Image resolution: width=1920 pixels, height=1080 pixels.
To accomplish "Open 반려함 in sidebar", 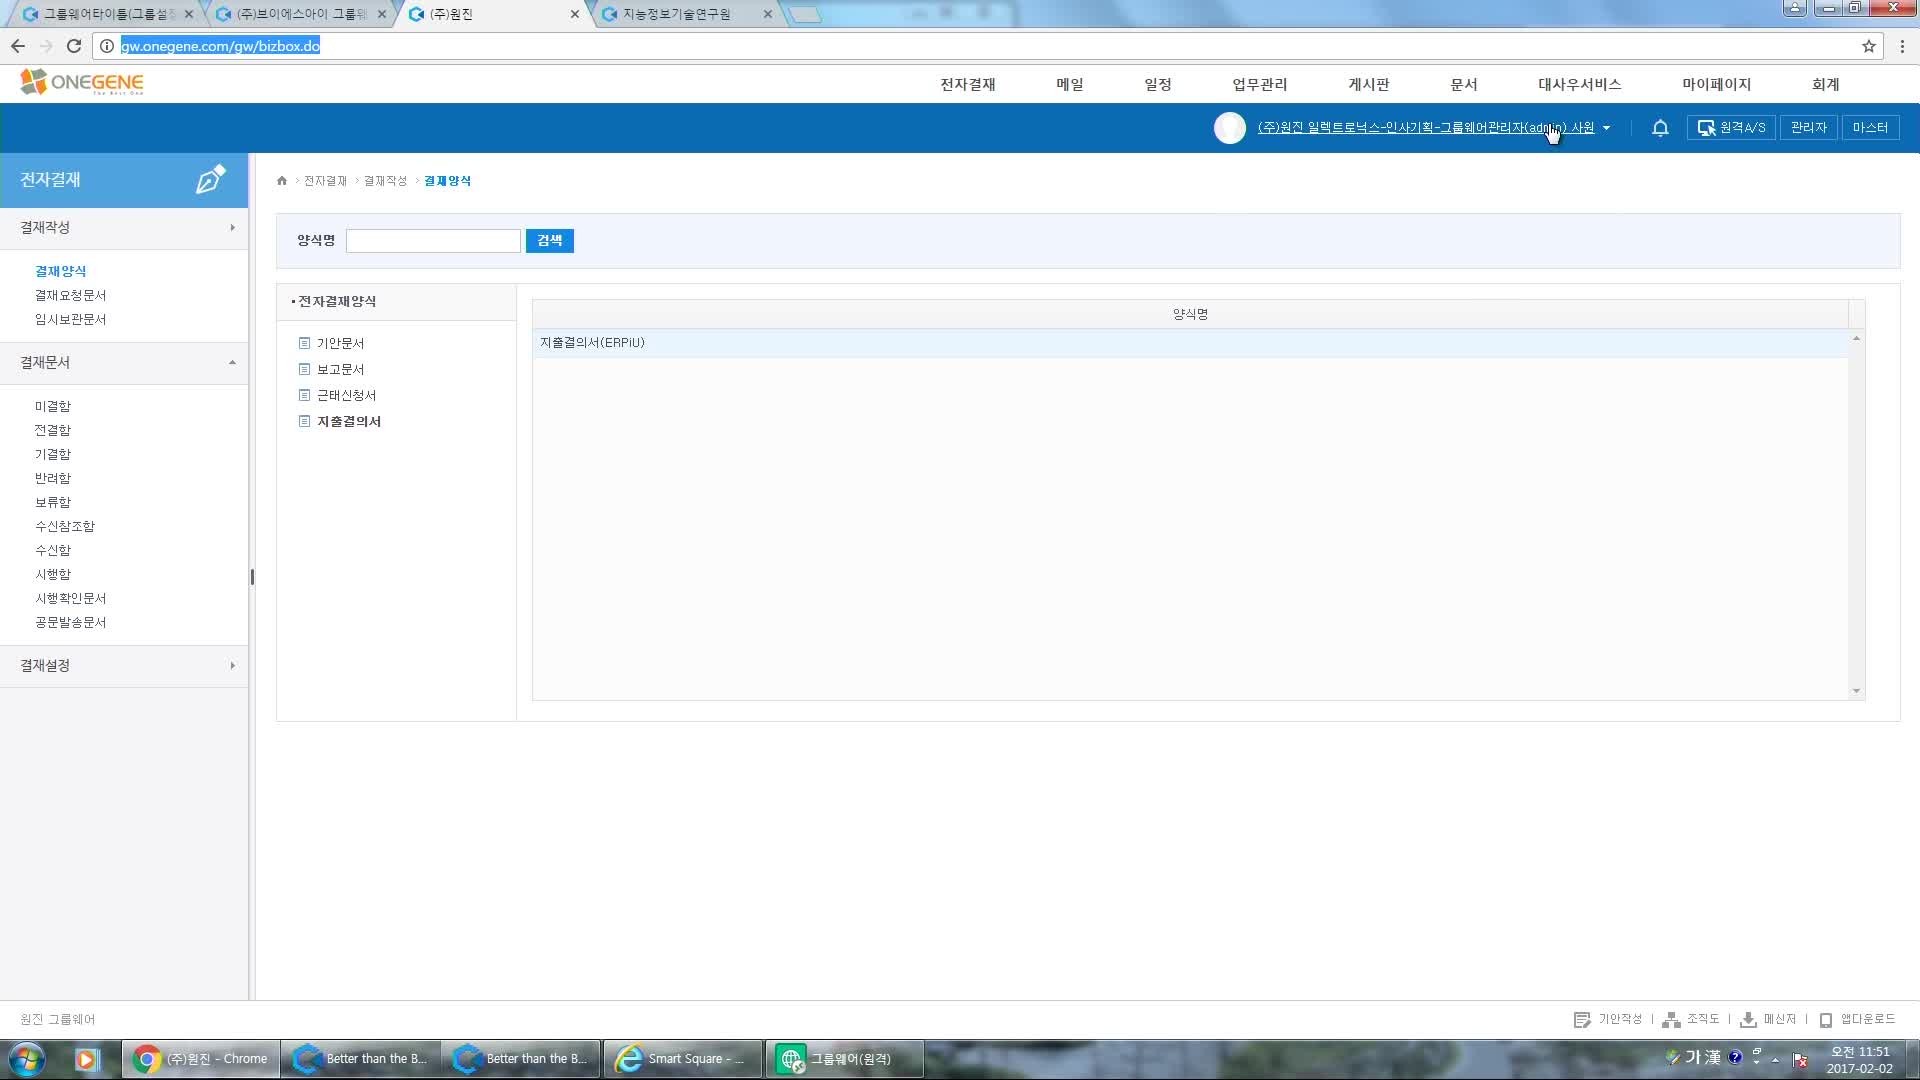I will [x=53, y=478].
